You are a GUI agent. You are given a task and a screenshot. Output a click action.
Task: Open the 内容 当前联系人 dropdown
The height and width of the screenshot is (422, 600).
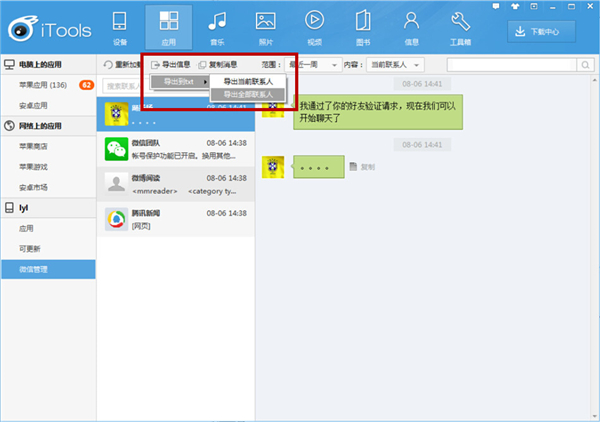pos(395,65)
